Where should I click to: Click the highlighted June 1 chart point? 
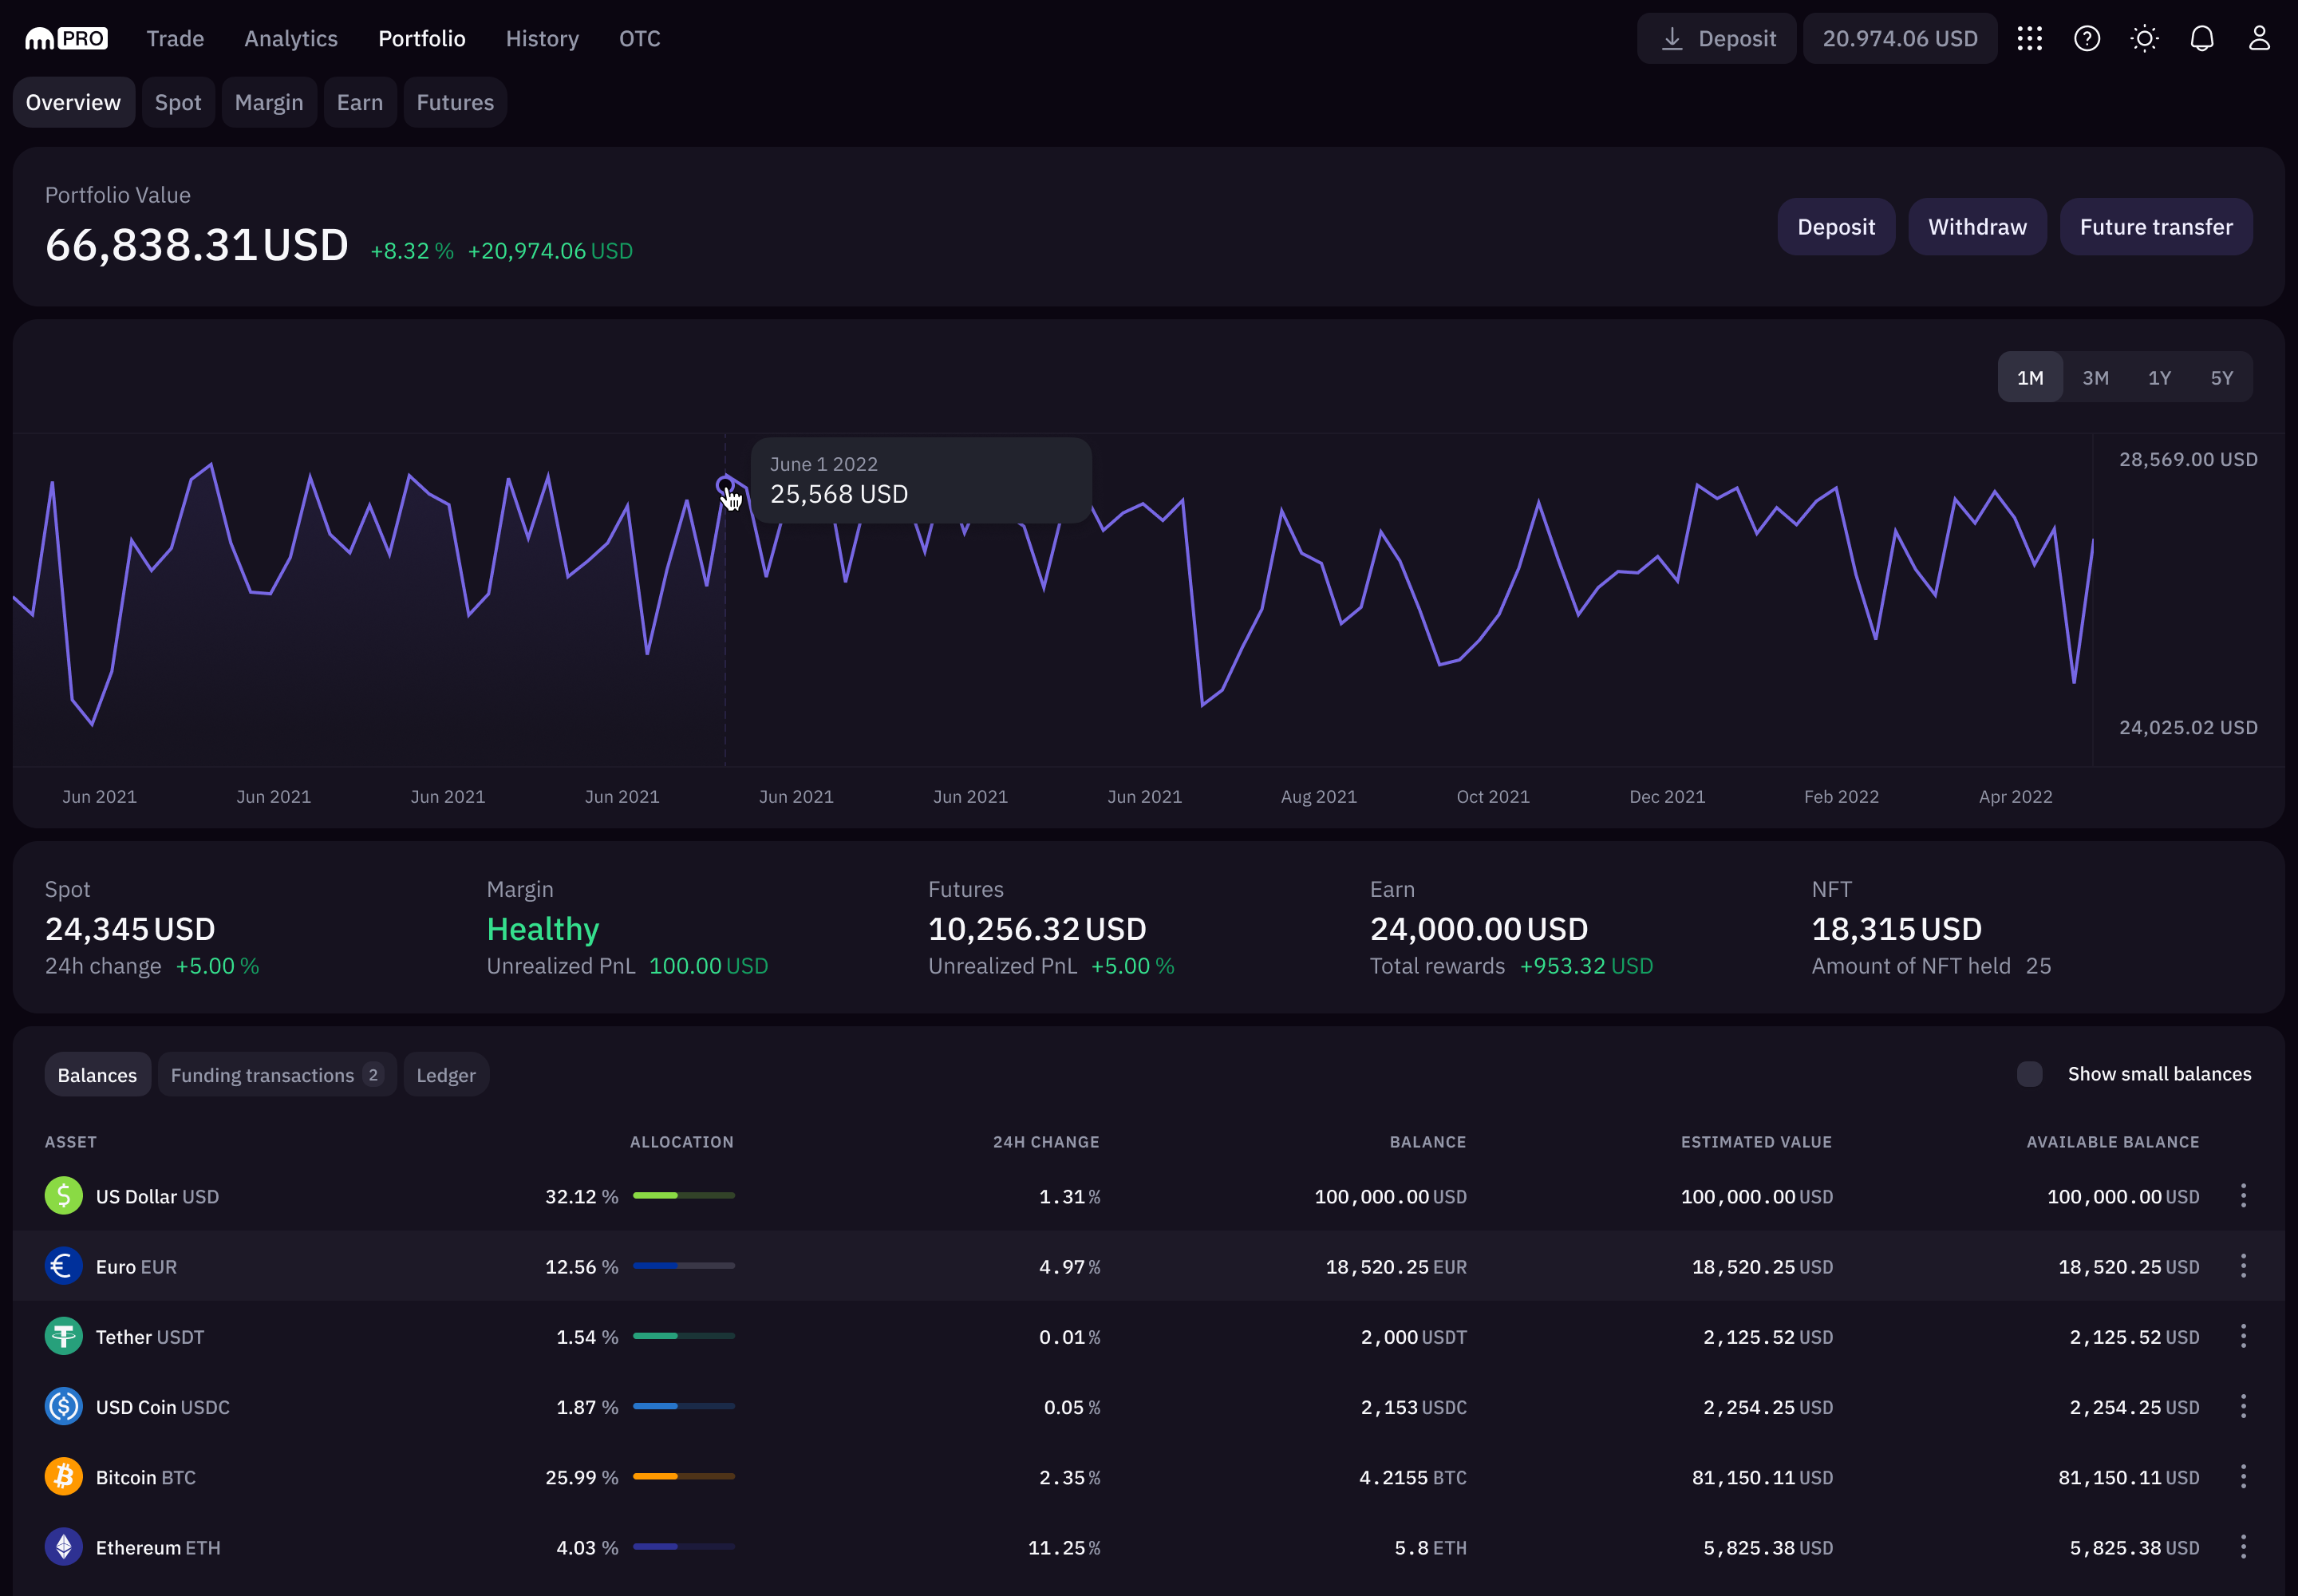(x=725, y=486)
